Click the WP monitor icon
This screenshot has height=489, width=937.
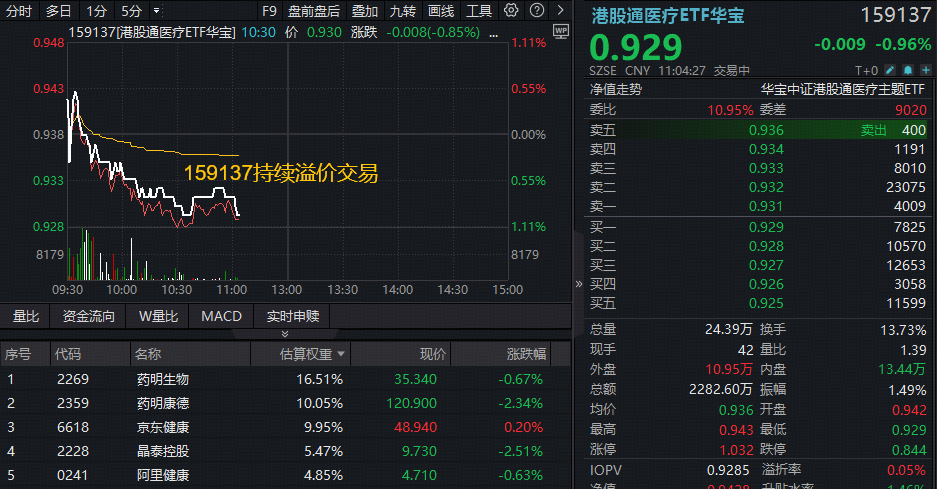tap(560, 30)
